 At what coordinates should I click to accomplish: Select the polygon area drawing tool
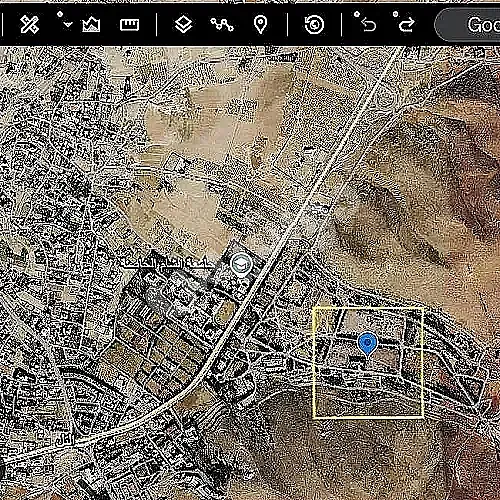91,24
